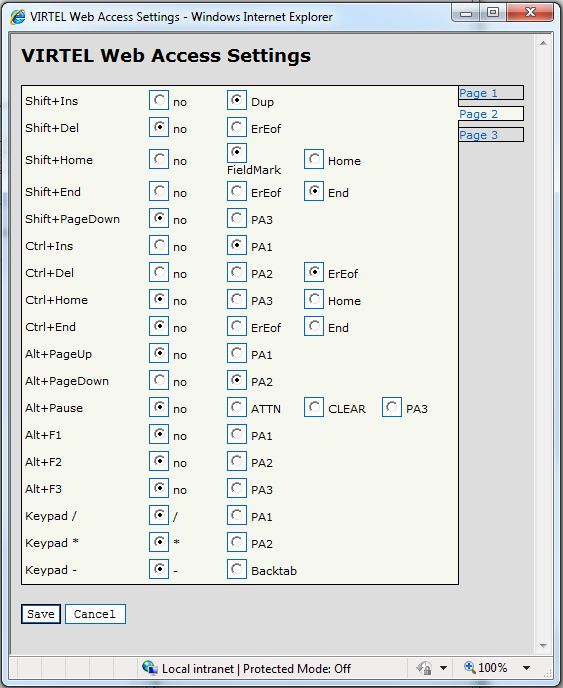
Task: Minimize the Internet Explorer window
Action: [466, 13]
